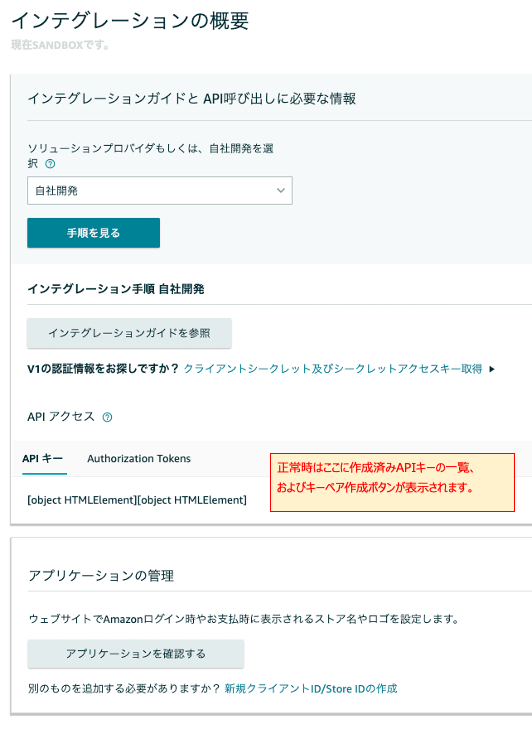Viewport: 532px width, 729px height.
Task: Switch to the API キー tab
Action: 42,458
